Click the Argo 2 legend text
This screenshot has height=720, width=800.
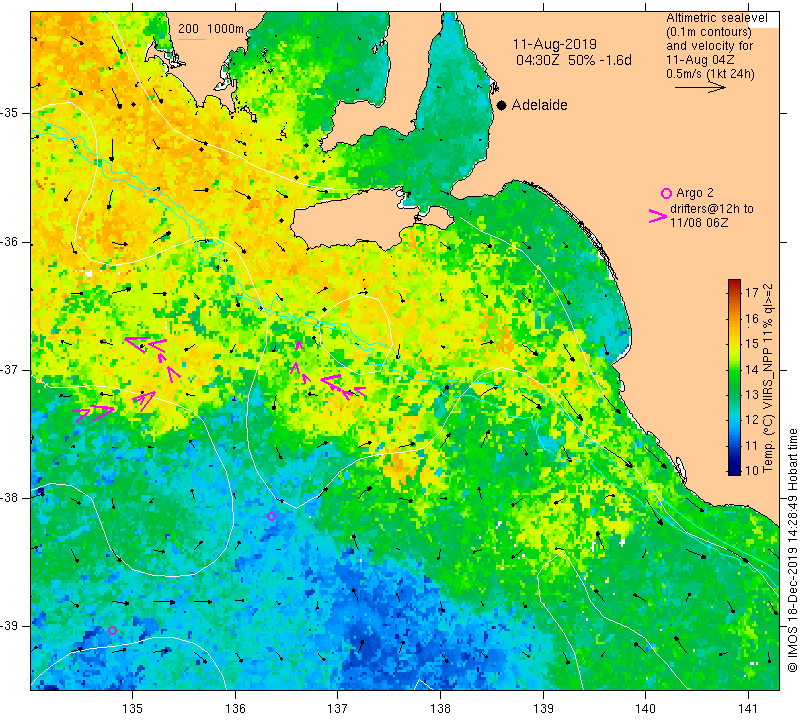pos(694,193)
